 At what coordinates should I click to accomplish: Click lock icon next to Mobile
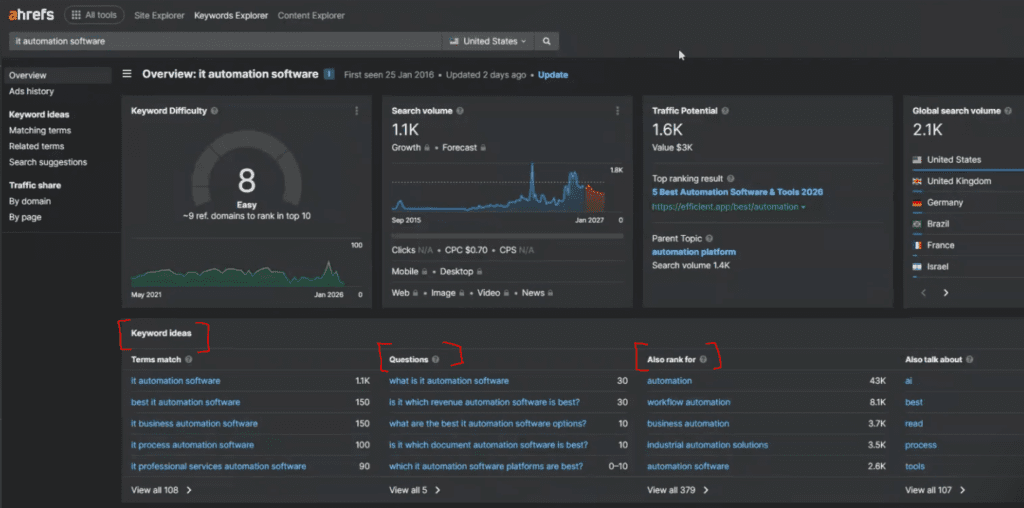[x=424, y=272]
